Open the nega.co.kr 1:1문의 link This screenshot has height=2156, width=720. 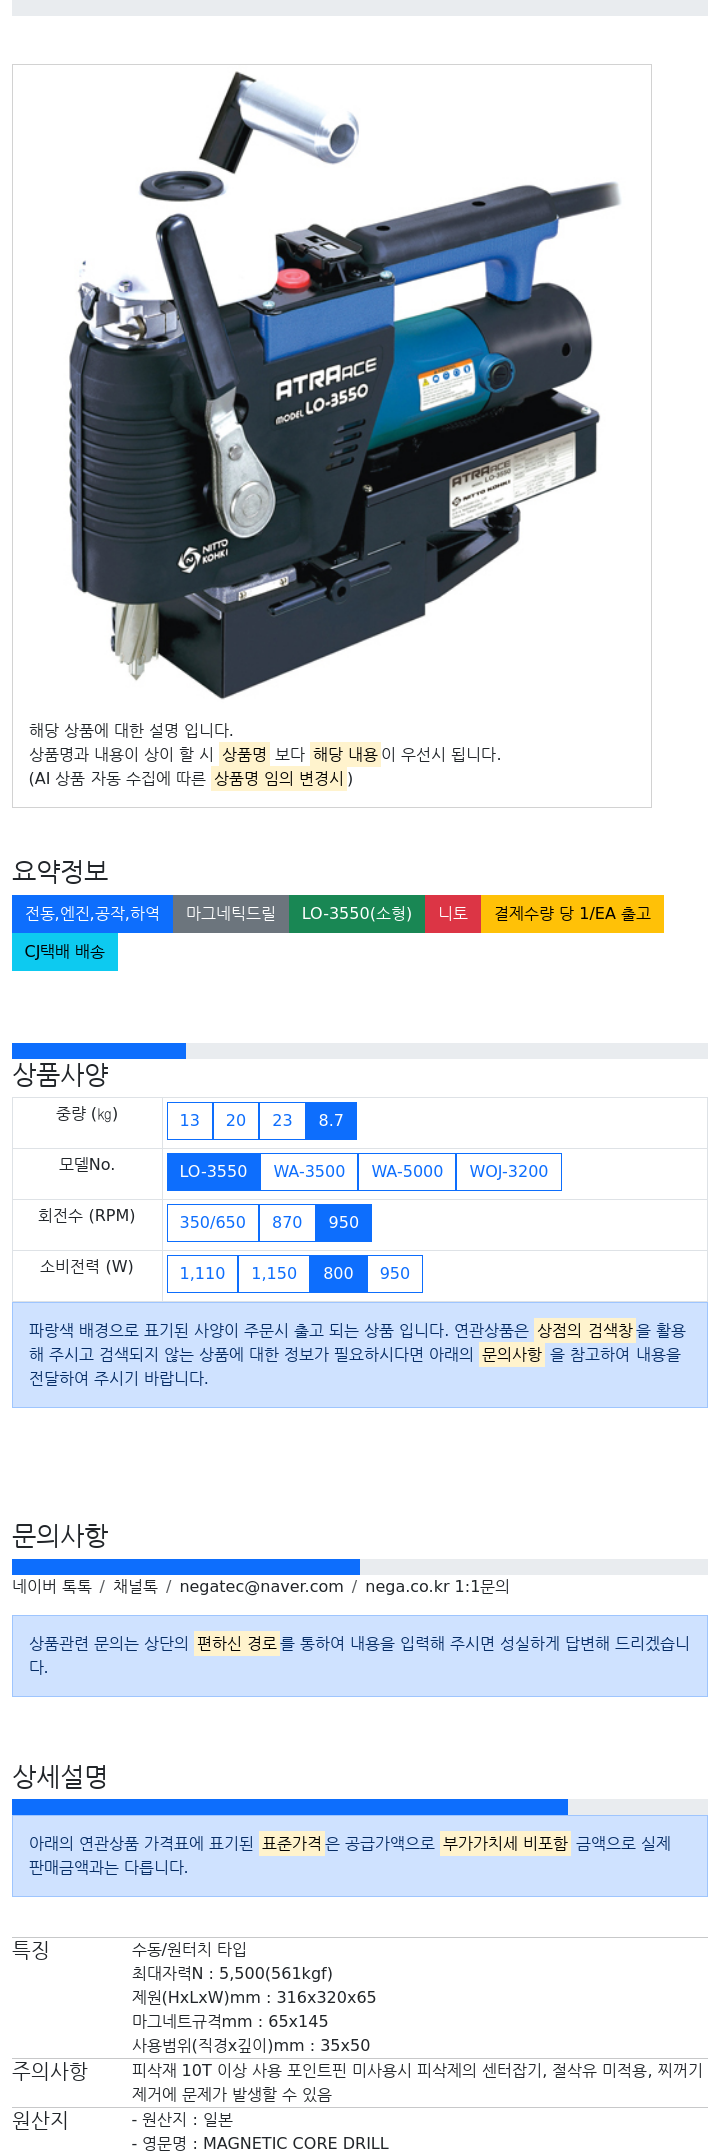click(437, 1587)
